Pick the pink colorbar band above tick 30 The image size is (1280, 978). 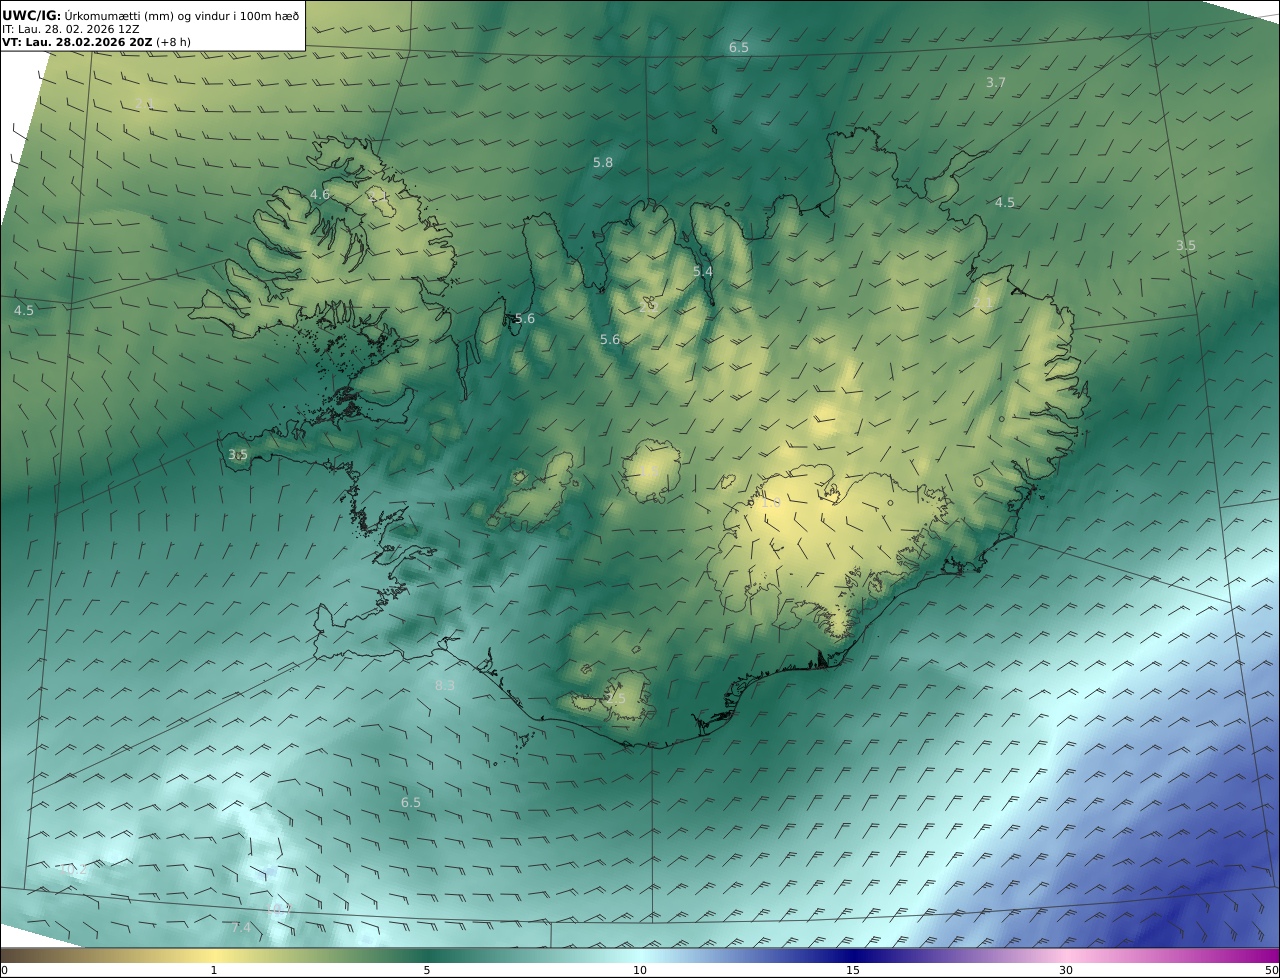point(1066,955)
